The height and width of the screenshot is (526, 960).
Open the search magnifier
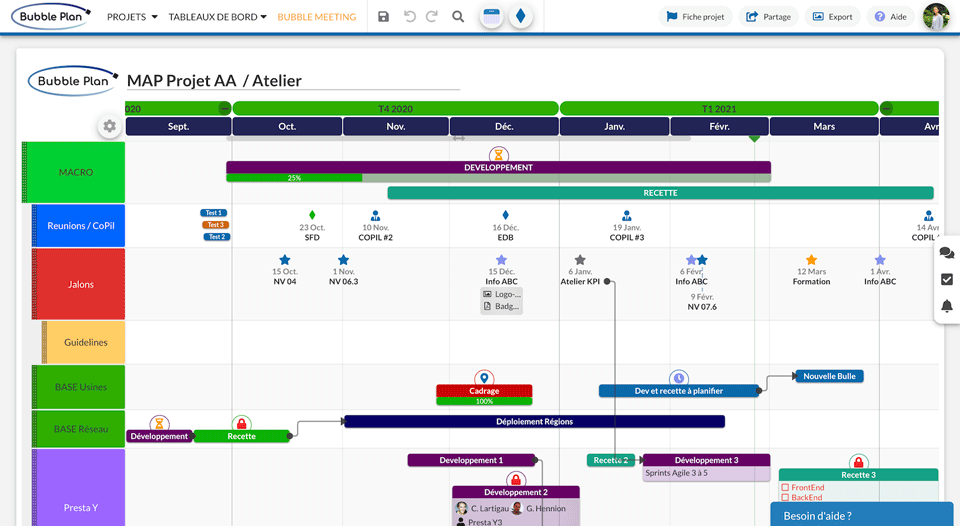[x=458, y=17]
